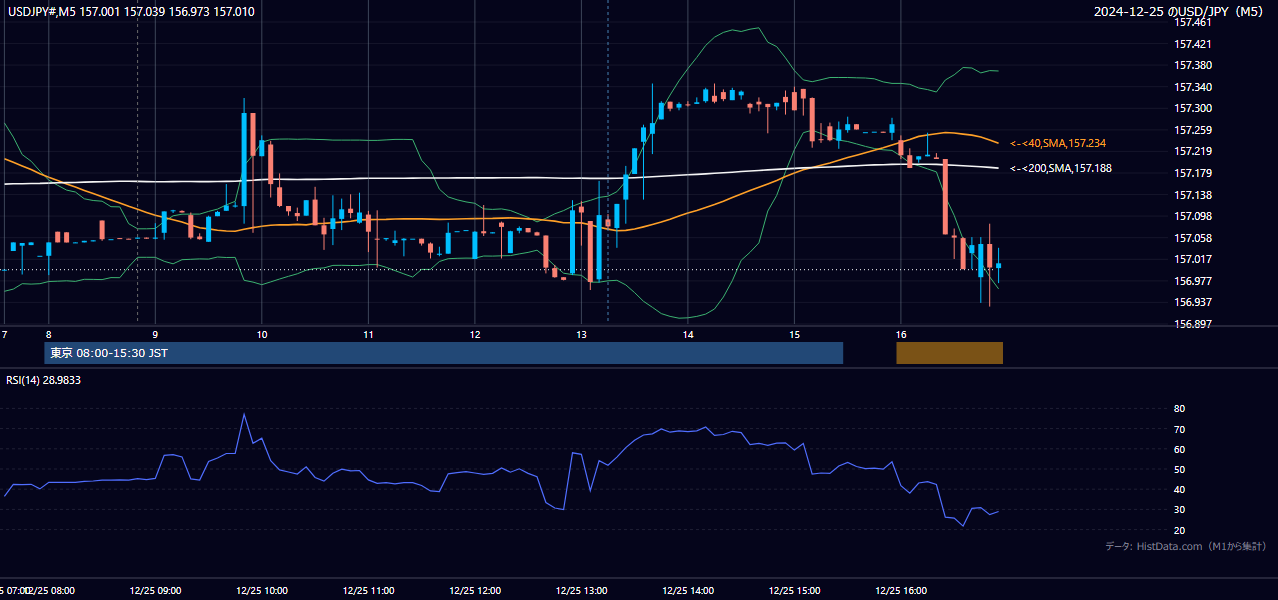Click hour marker 13 on chart axis

point(581,335)
